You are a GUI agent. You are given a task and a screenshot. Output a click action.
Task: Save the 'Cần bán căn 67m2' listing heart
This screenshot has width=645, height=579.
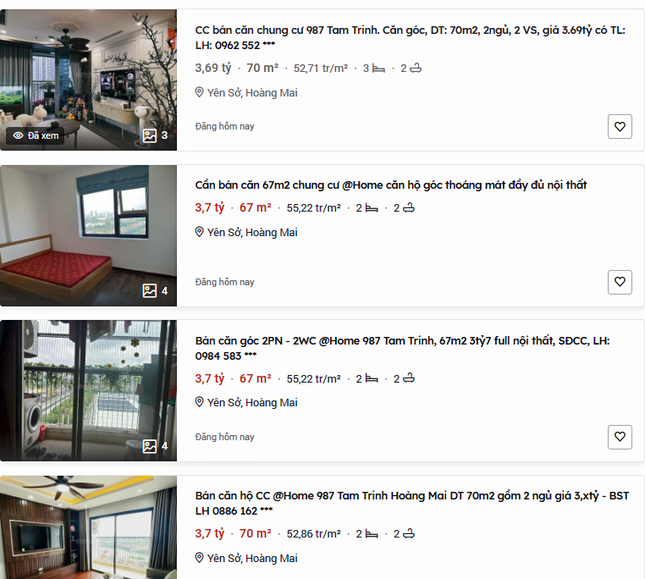pos(619,282)
